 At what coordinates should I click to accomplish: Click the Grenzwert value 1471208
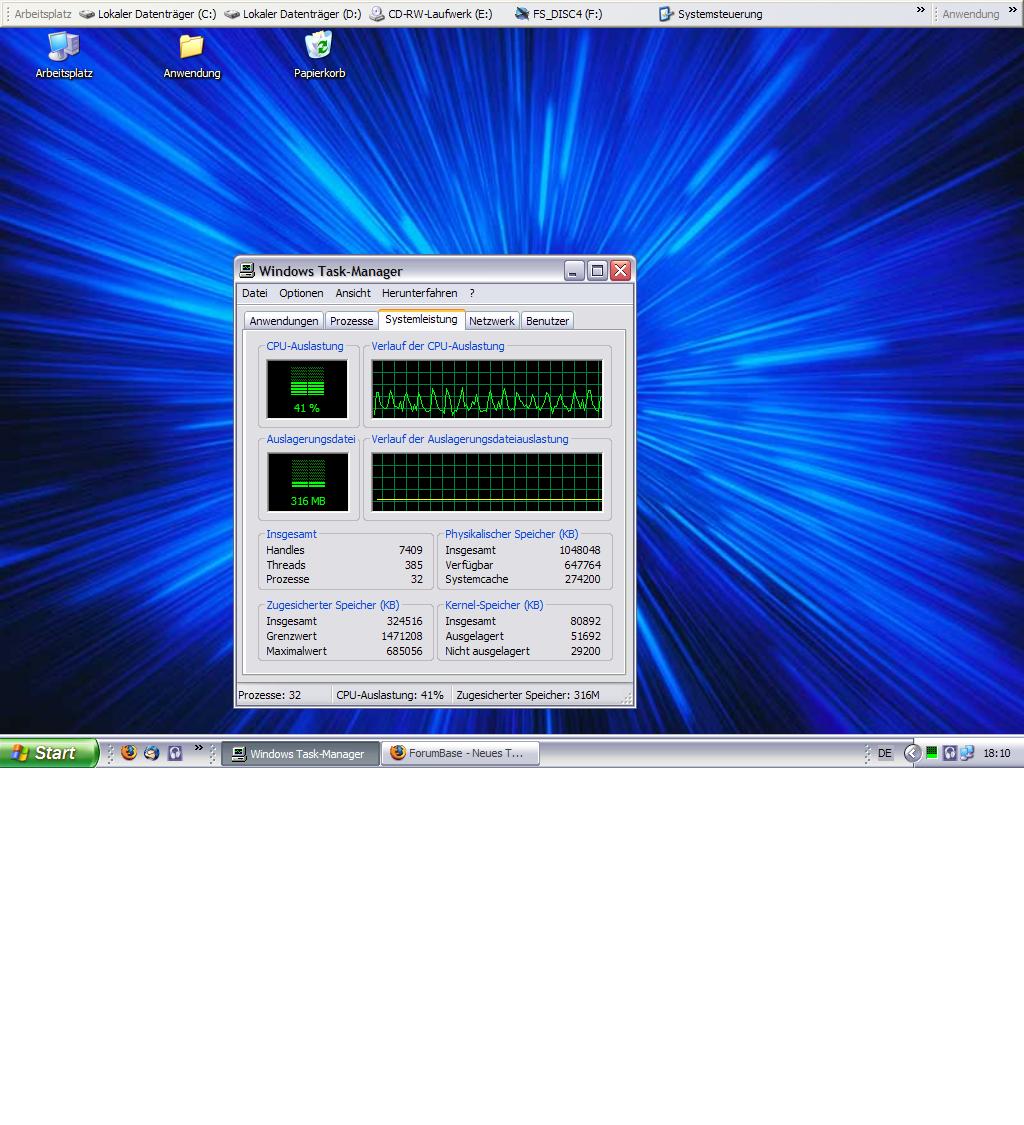pyautogui.click(x=402, y=636)
